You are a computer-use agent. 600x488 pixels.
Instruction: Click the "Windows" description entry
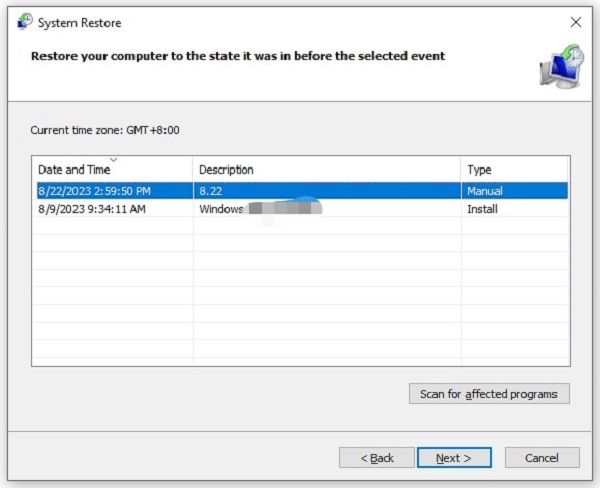coord(222,209)
